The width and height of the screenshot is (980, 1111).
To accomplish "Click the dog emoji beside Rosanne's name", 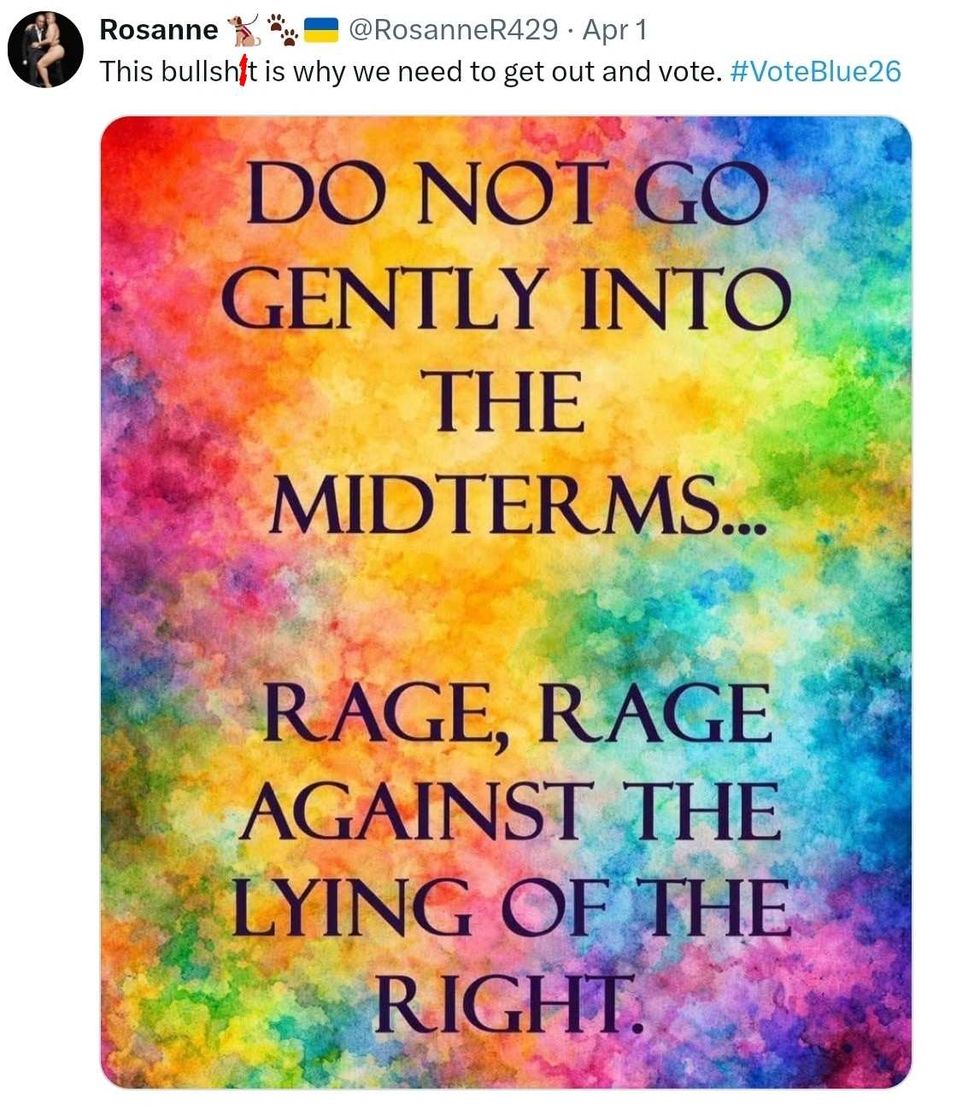I will (x=242, y=31).
